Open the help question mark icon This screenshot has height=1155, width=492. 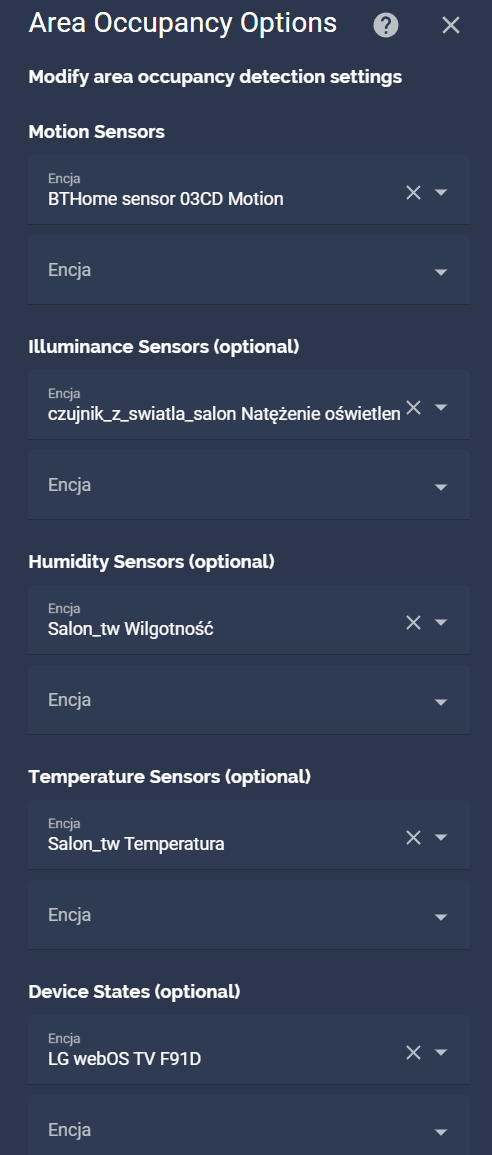point(386,26)
